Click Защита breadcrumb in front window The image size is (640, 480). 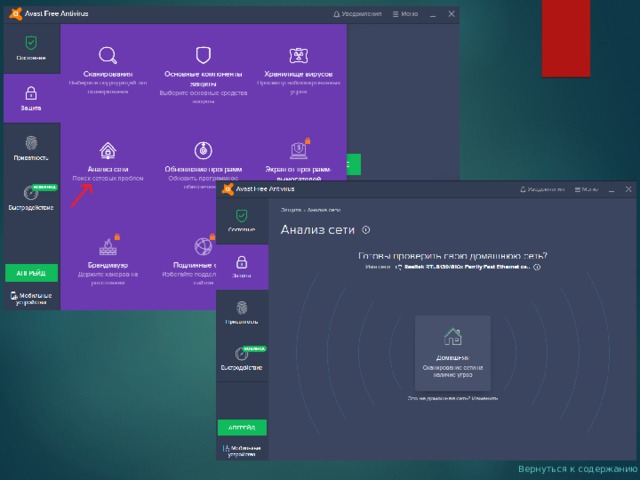click(x=291, y=210)
